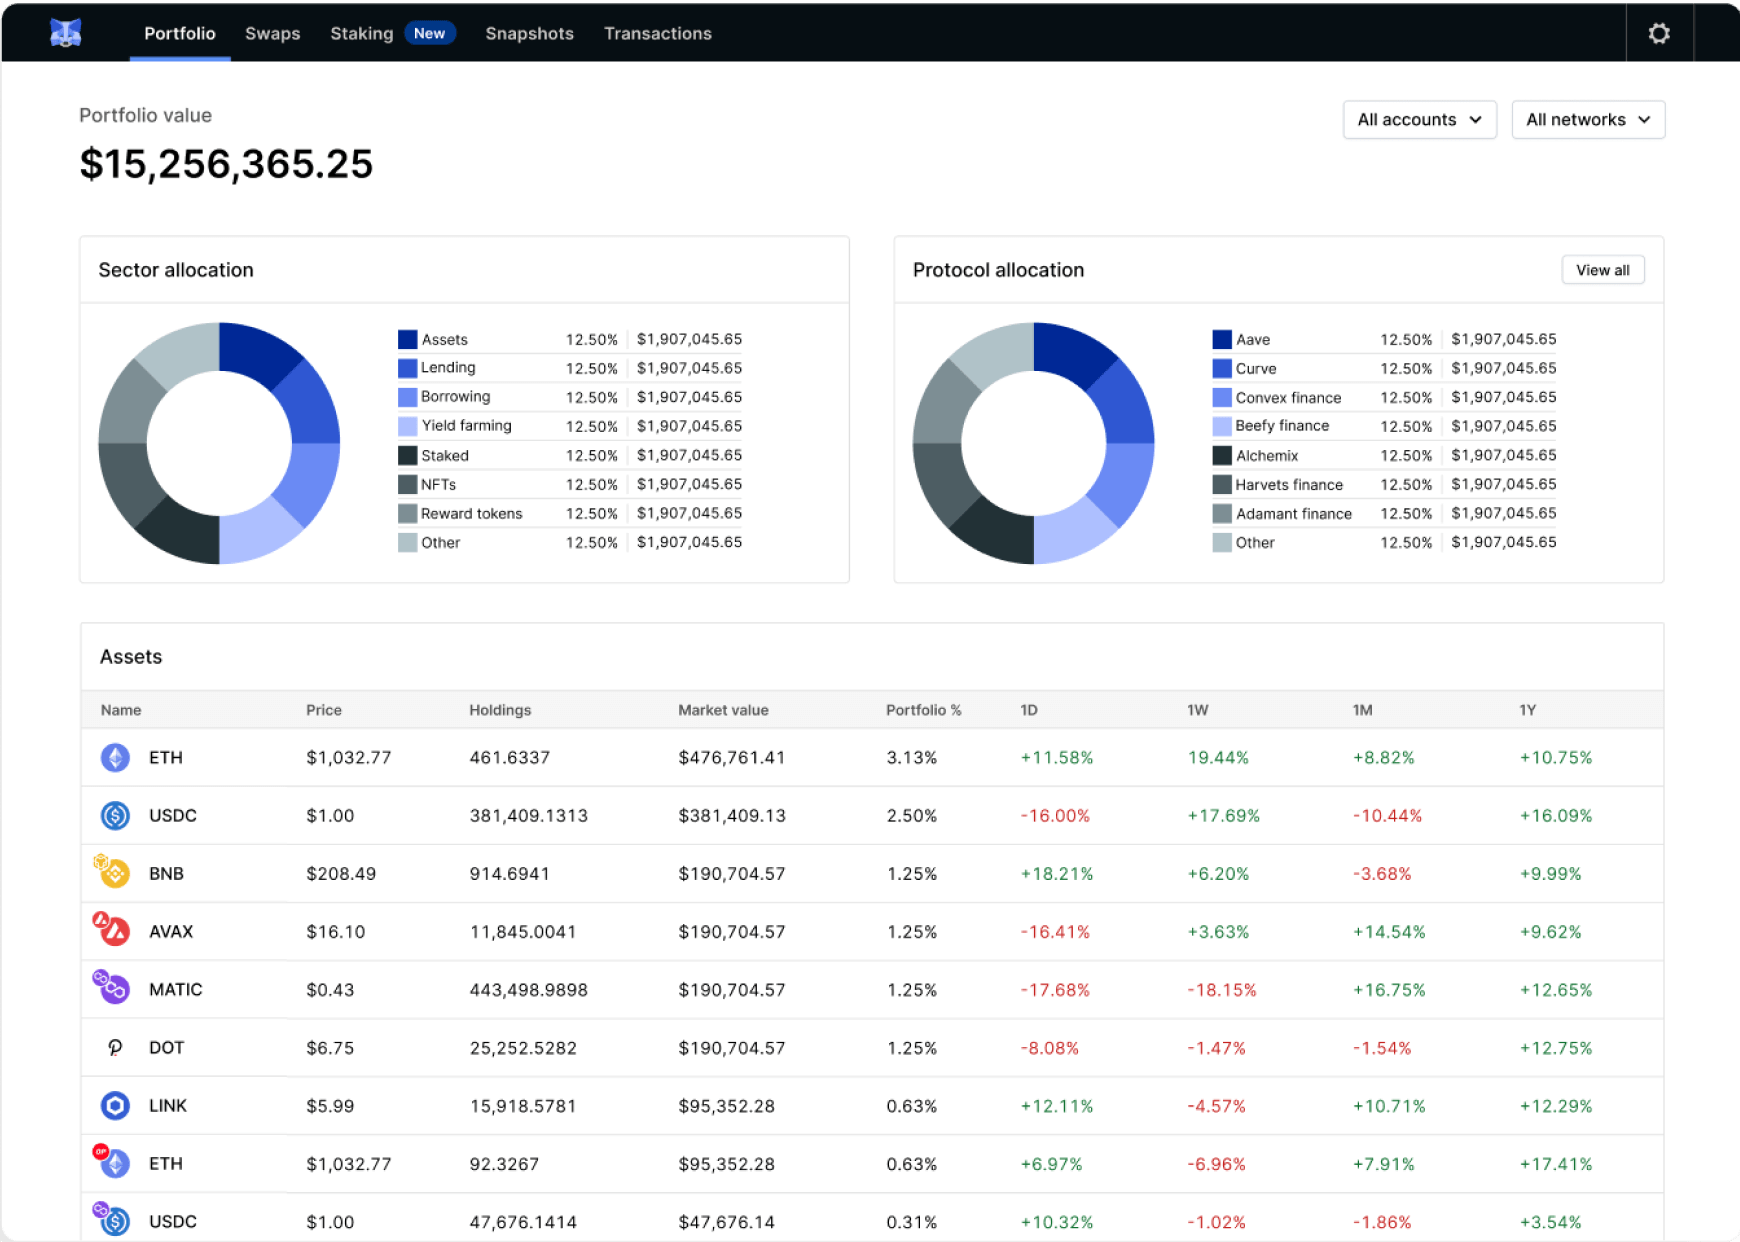The image size is (1740, 1242).
Task: Click the MetaMask fox logo
Action: (x=66, y=34)
